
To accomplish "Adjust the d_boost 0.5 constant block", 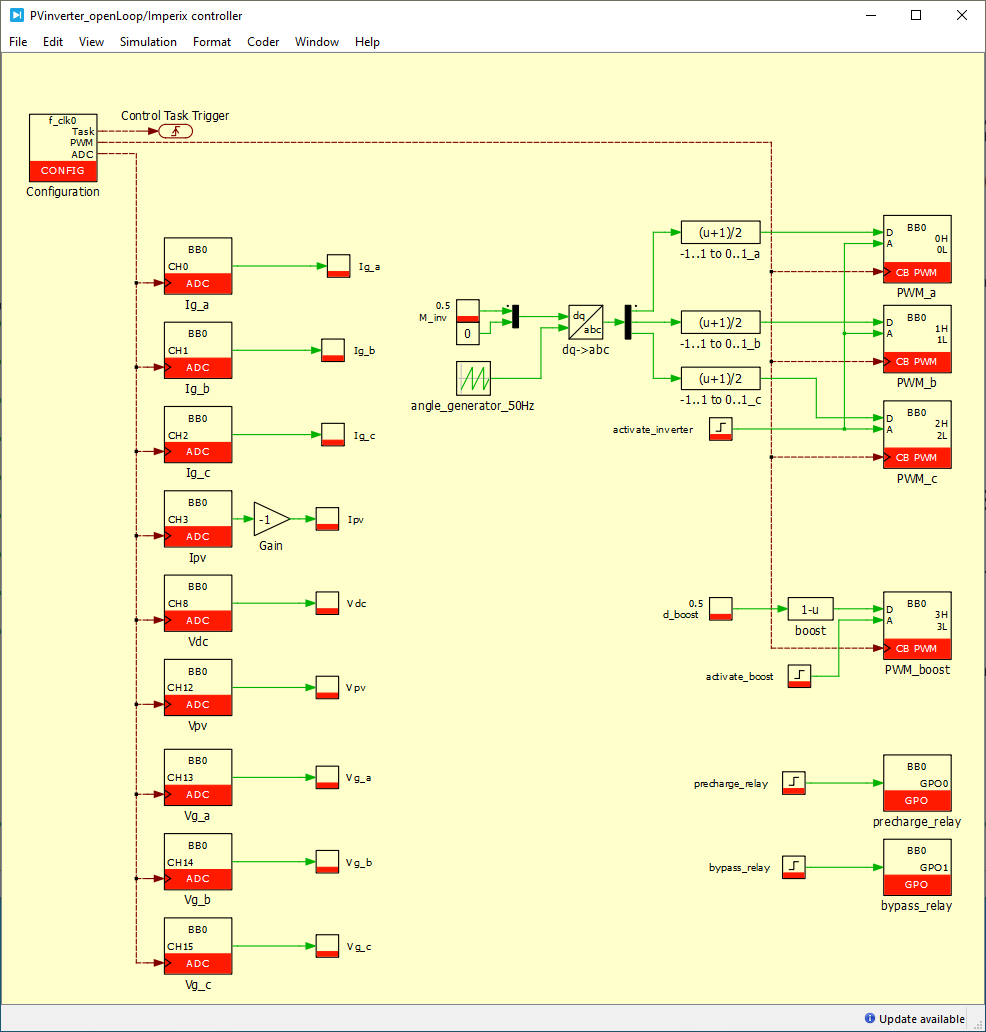I will pos(721,608).
